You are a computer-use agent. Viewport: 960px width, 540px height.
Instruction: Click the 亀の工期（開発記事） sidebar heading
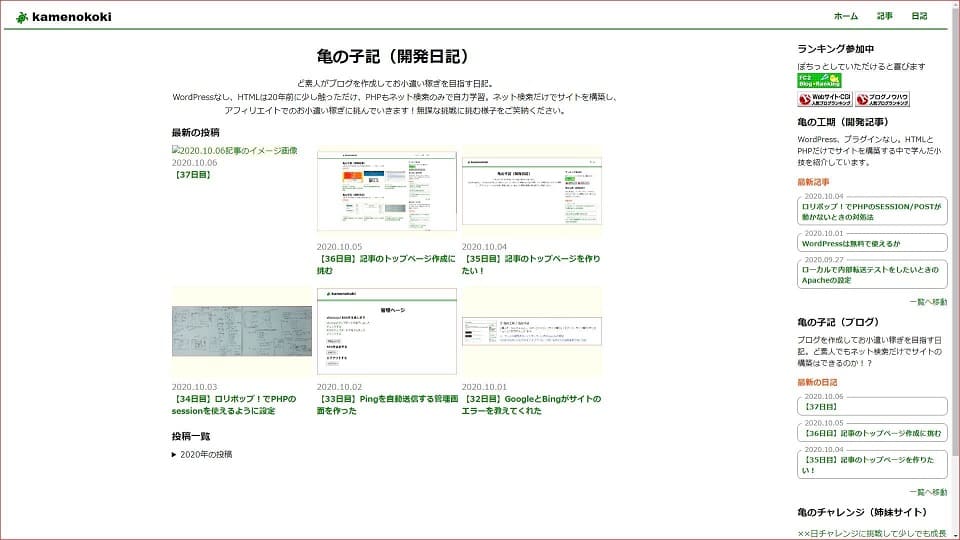coord(844,122)
